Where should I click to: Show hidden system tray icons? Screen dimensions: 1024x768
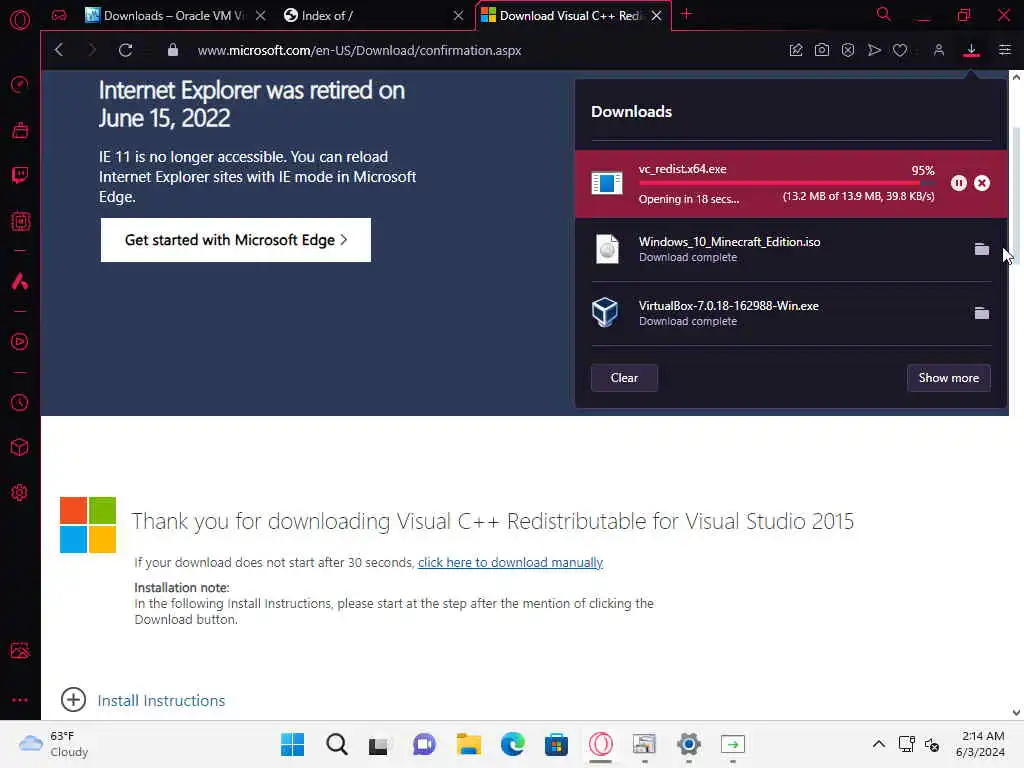[x=878, y=744]
